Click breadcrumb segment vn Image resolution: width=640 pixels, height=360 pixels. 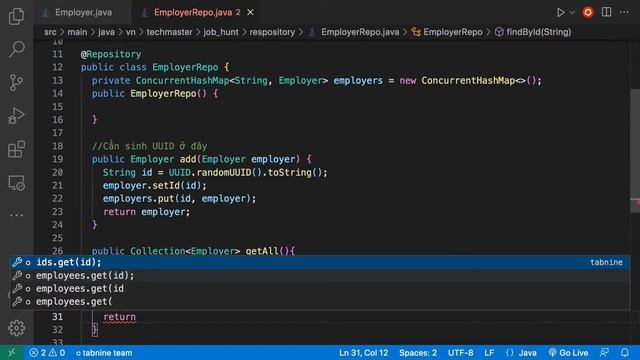point(130,32)
